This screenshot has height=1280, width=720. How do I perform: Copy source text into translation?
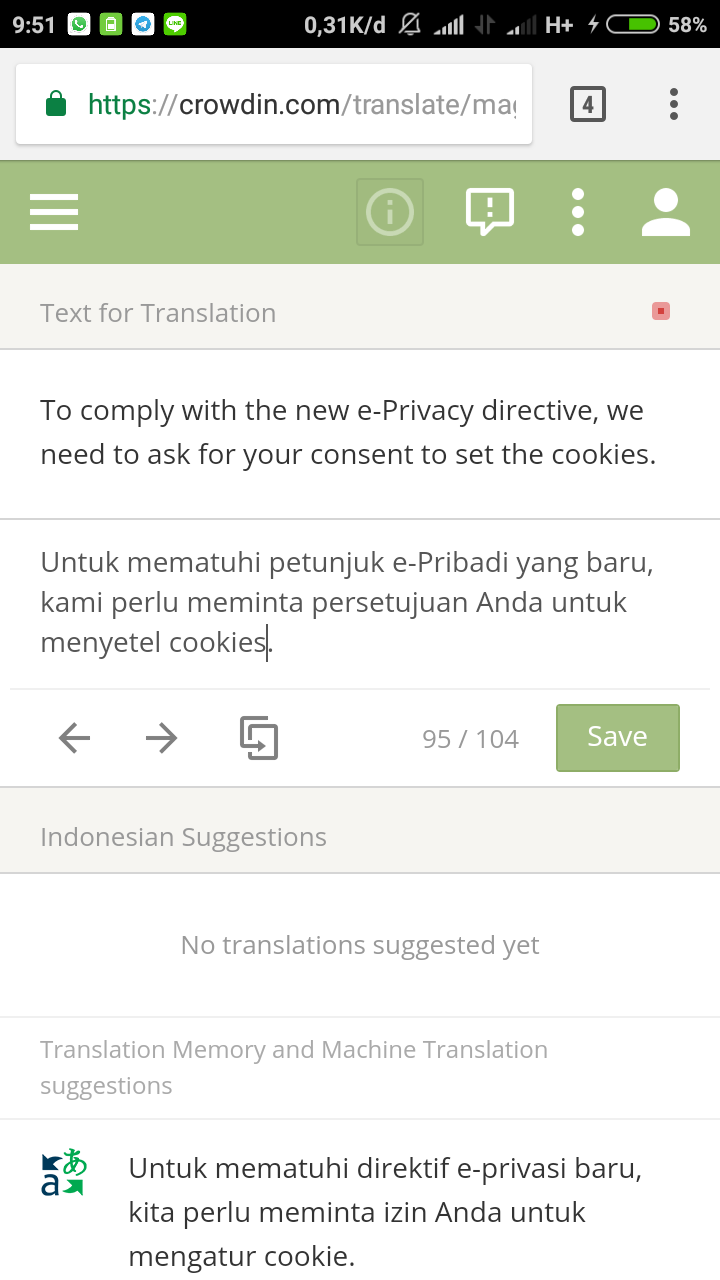click(259, 739)
